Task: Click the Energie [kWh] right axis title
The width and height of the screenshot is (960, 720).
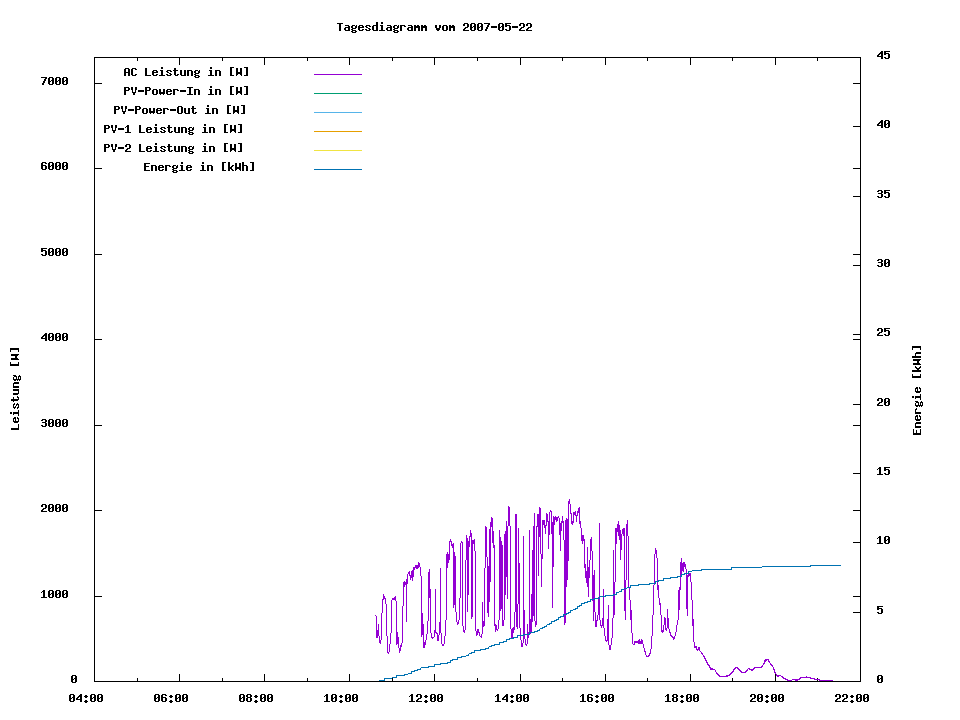Action: (x=917, y=390)
